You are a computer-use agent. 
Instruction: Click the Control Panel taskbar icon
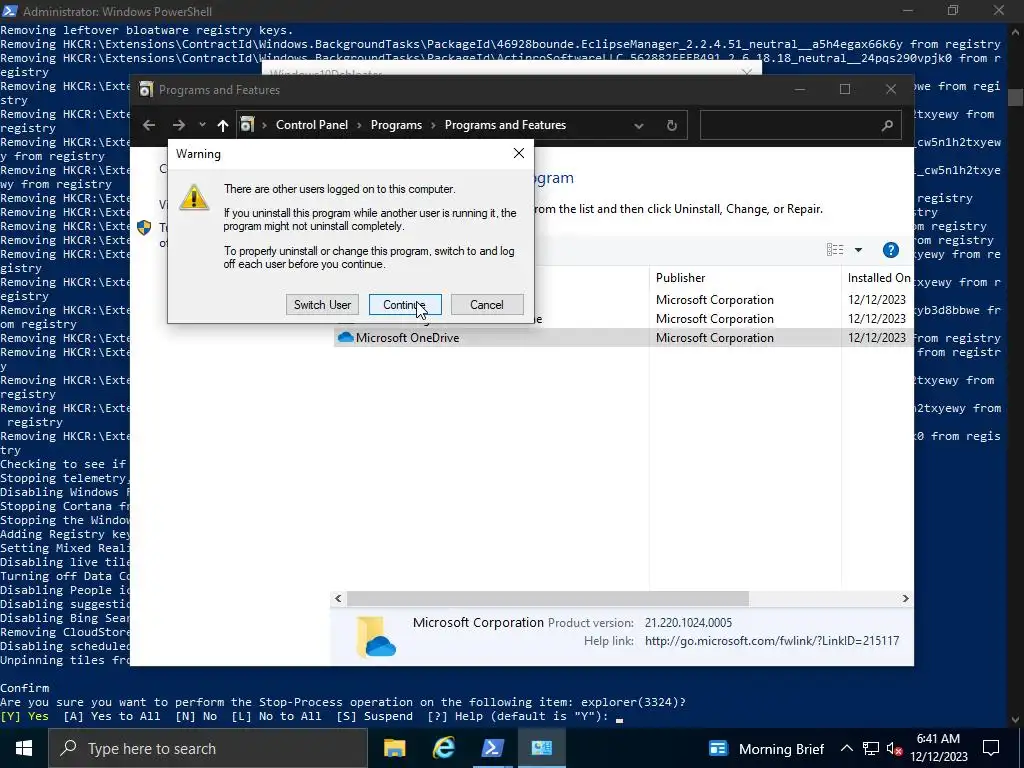click(x=541, y=748)
